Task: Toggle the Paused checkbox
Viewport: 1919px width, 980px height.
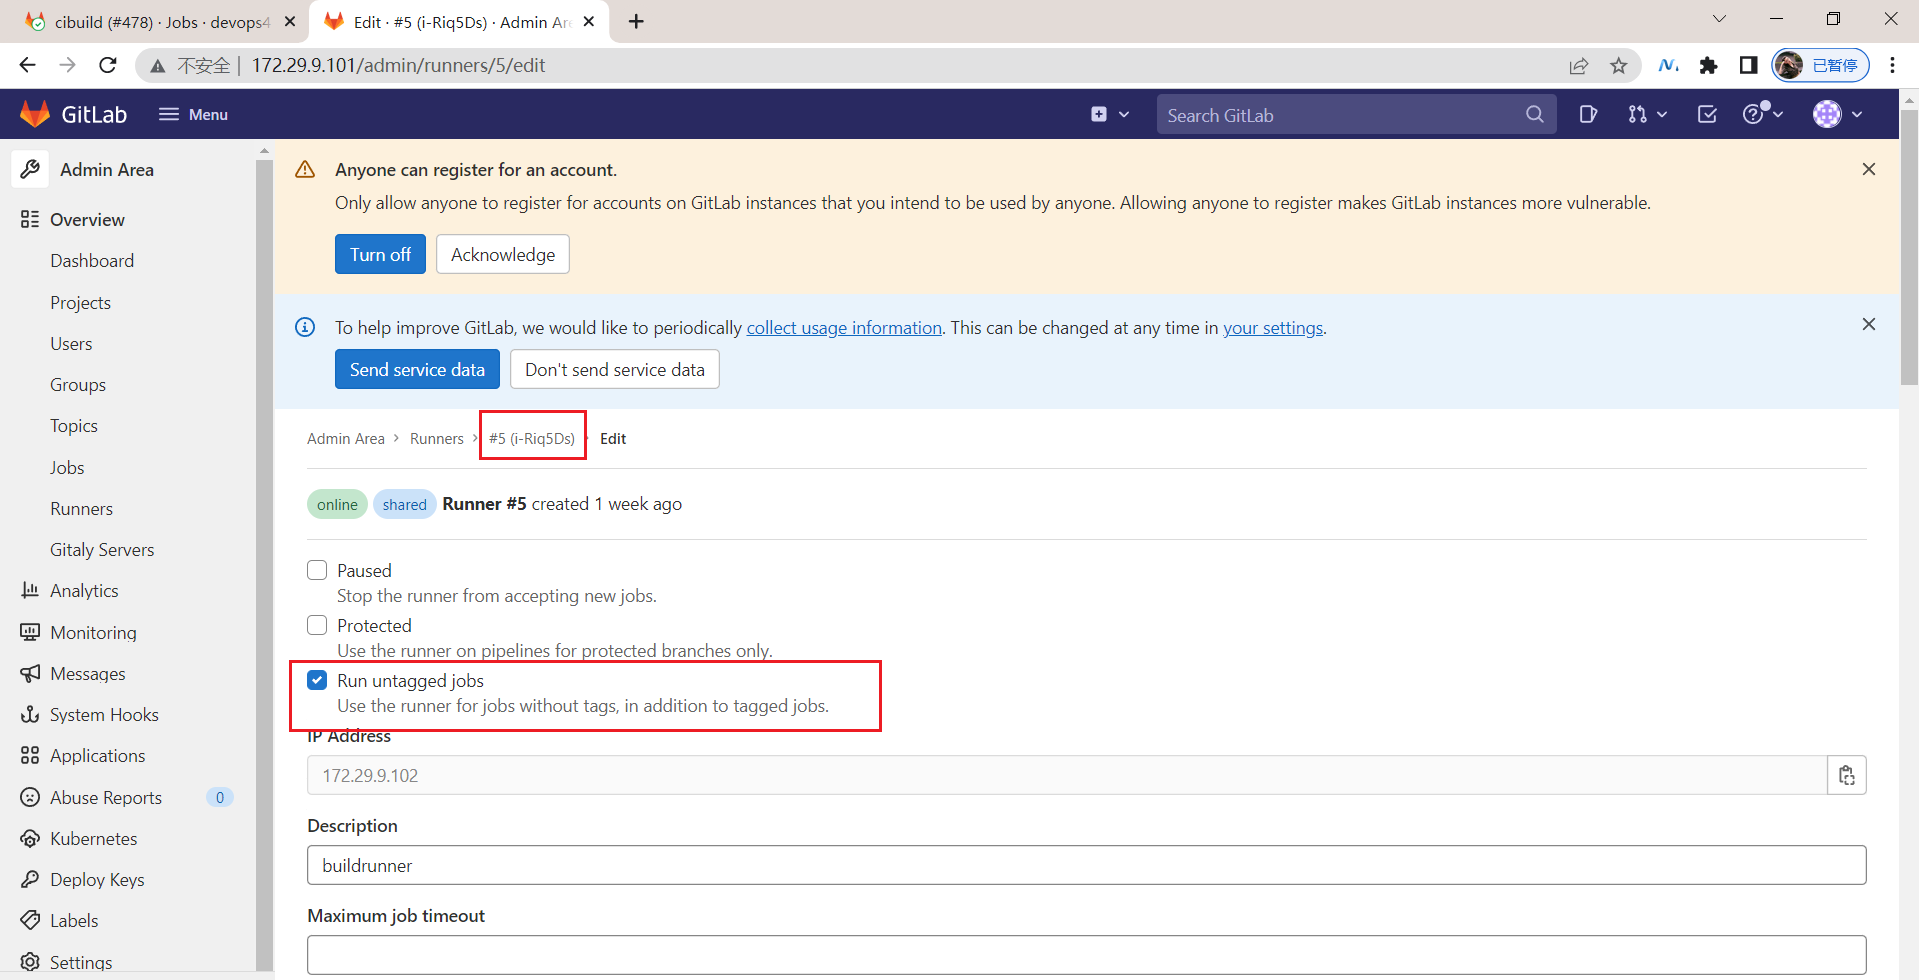Action: [317, 570]
